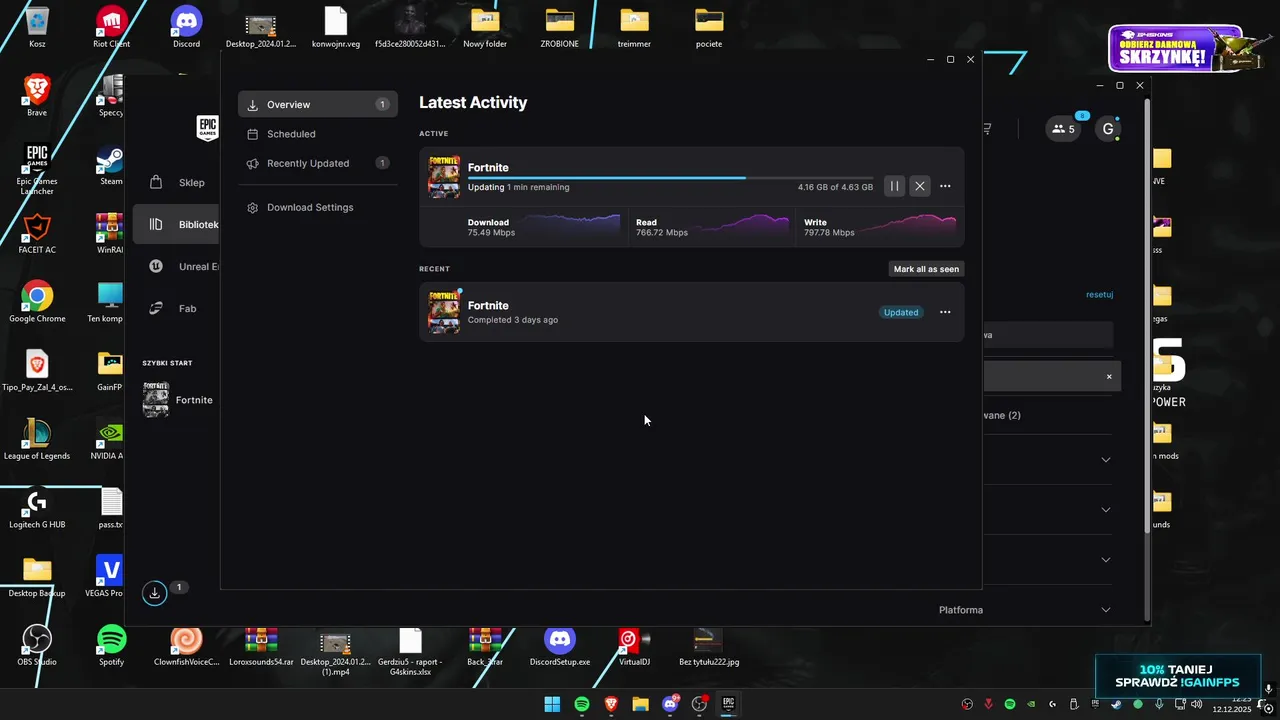Click Mark all as seen button

tap(926, 269)
